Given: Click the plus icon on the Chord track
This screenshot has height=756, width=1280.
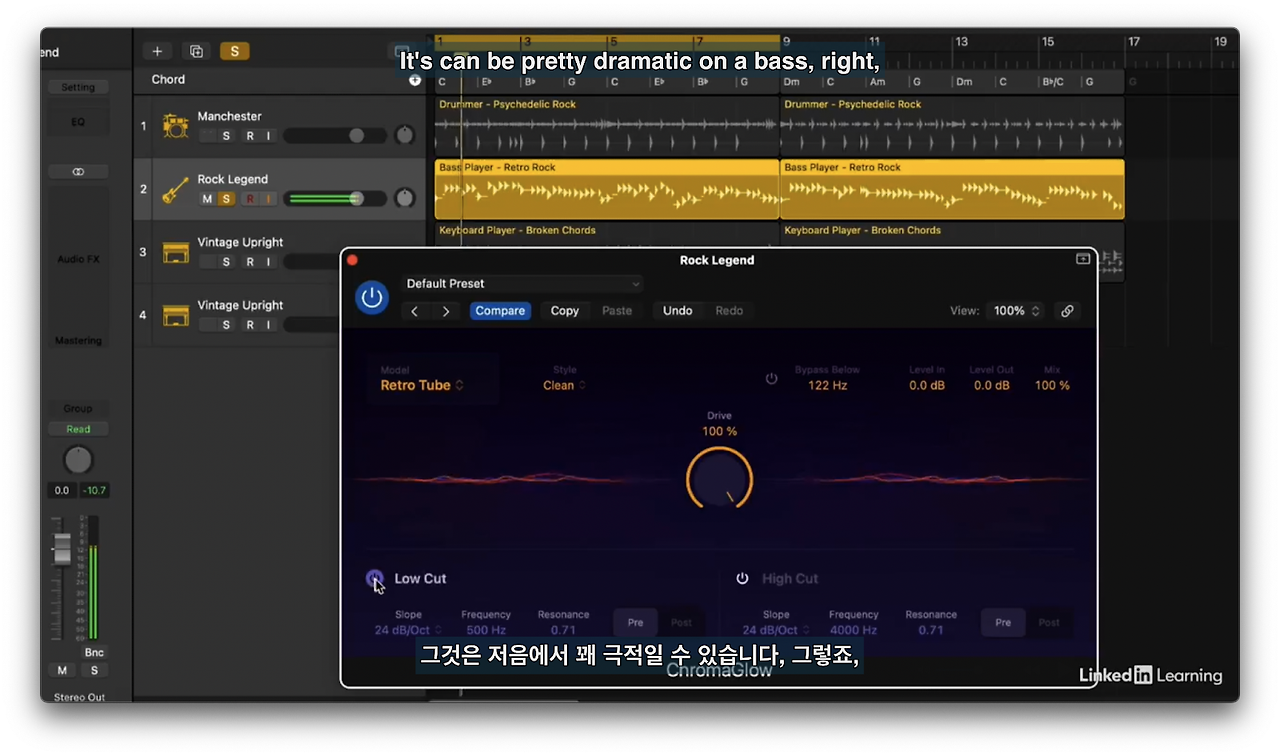Looking at the screenshot, I should click(x=415, y=80).
